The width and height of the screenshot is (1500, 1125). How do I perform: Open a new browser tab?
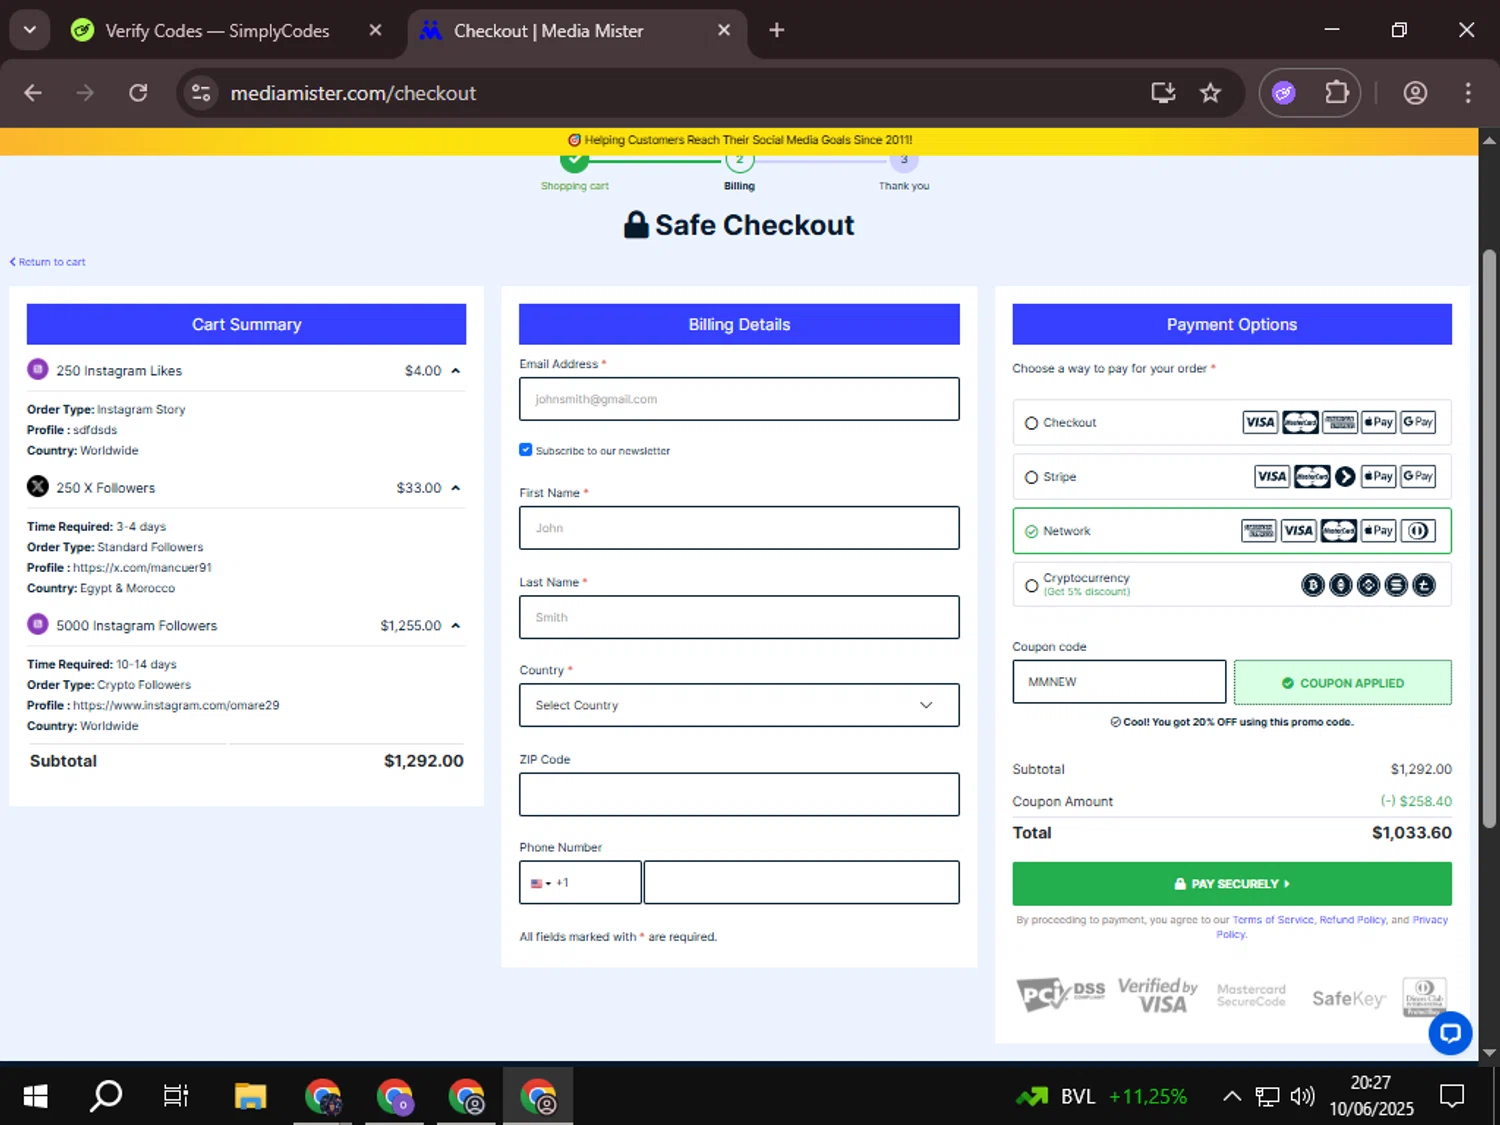point(777,30)
